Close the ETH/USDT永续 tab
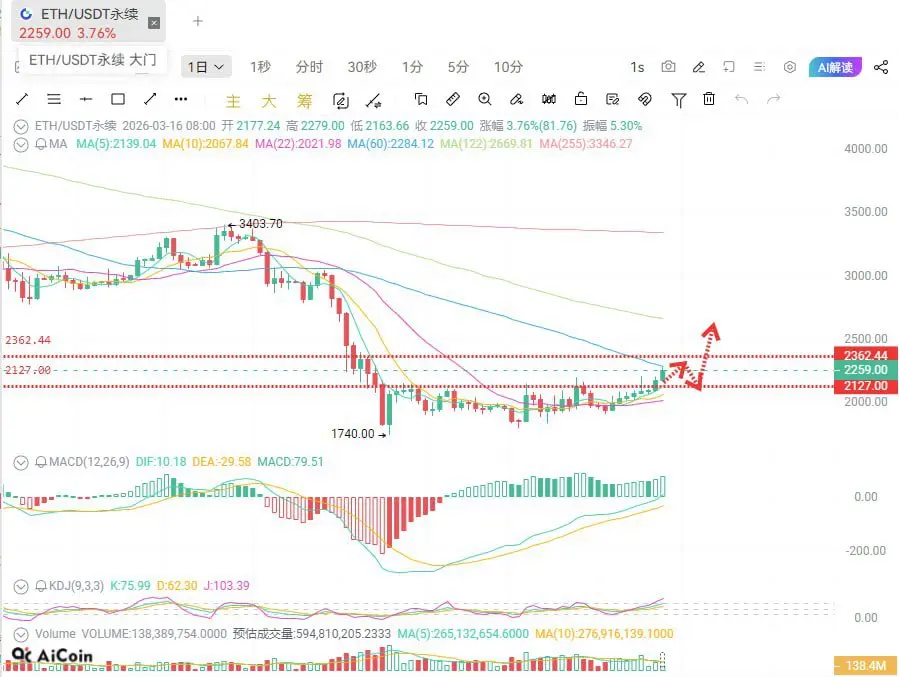This screenshot has width=899, height=677. pos(154,23)
